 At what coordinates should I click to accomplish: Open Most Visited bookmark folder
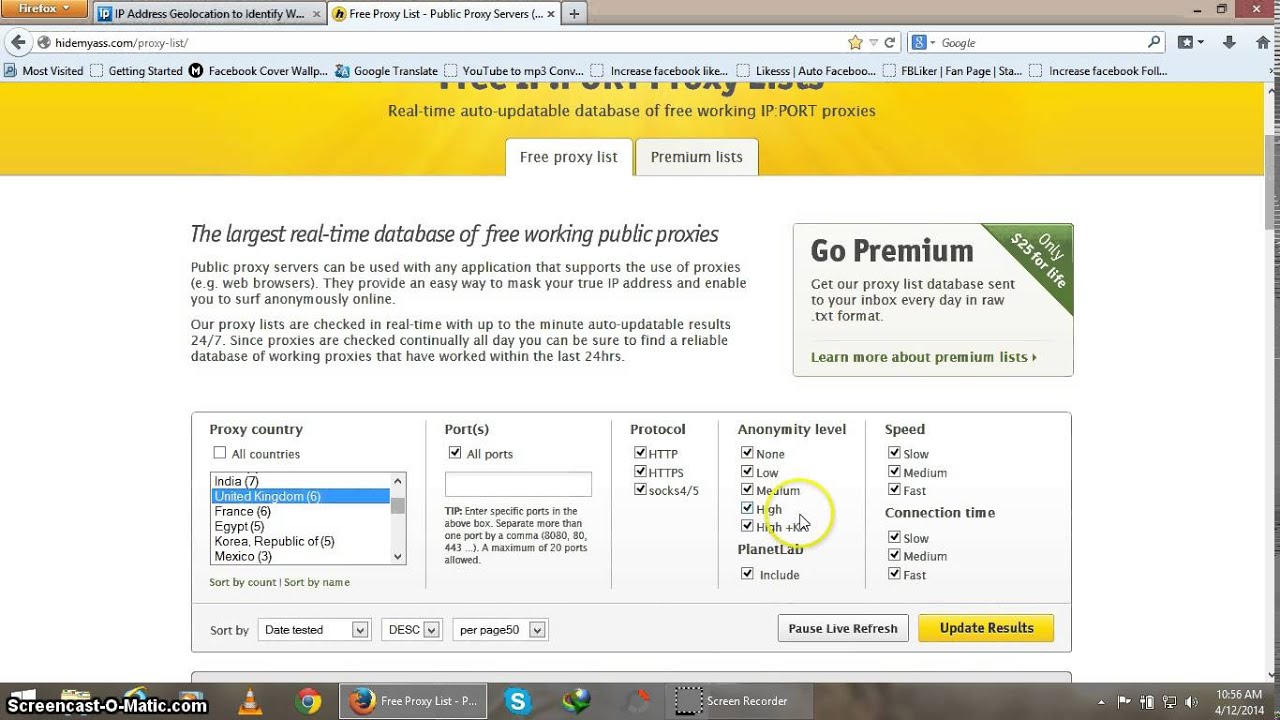click(44, 71)
